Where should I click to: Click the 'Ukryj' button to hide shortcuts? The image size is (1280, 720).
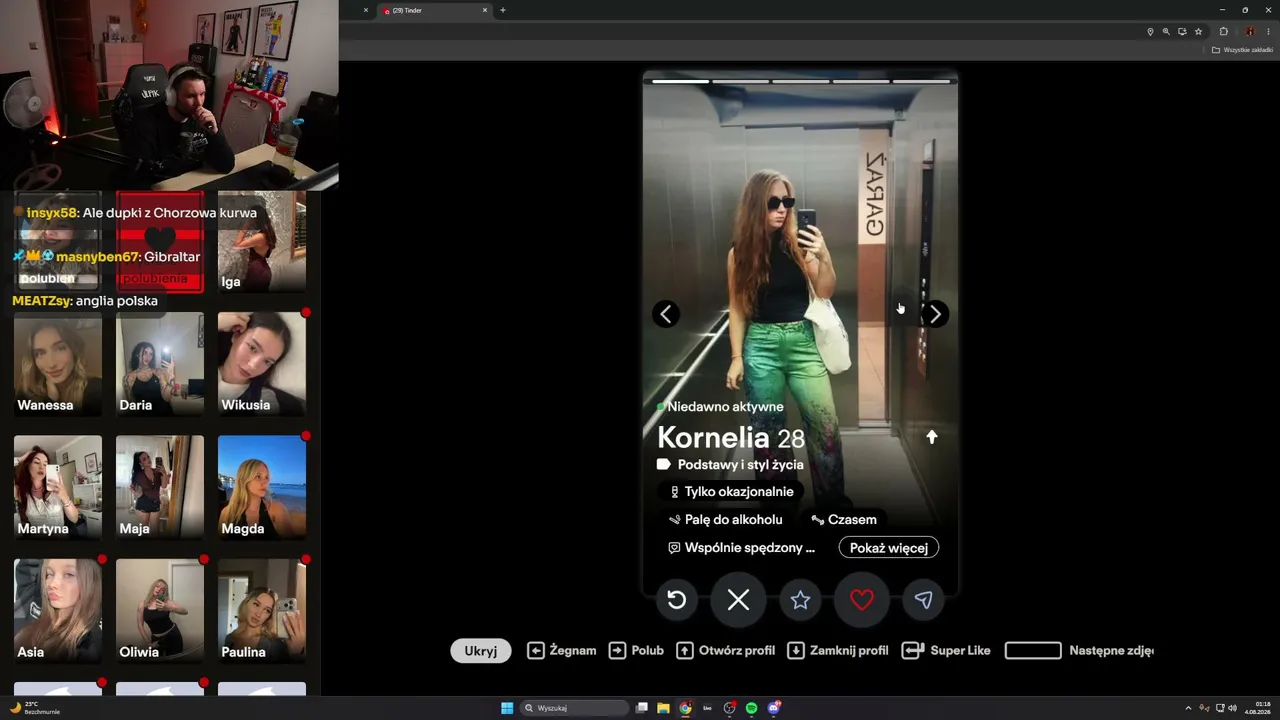coord(481,650)
